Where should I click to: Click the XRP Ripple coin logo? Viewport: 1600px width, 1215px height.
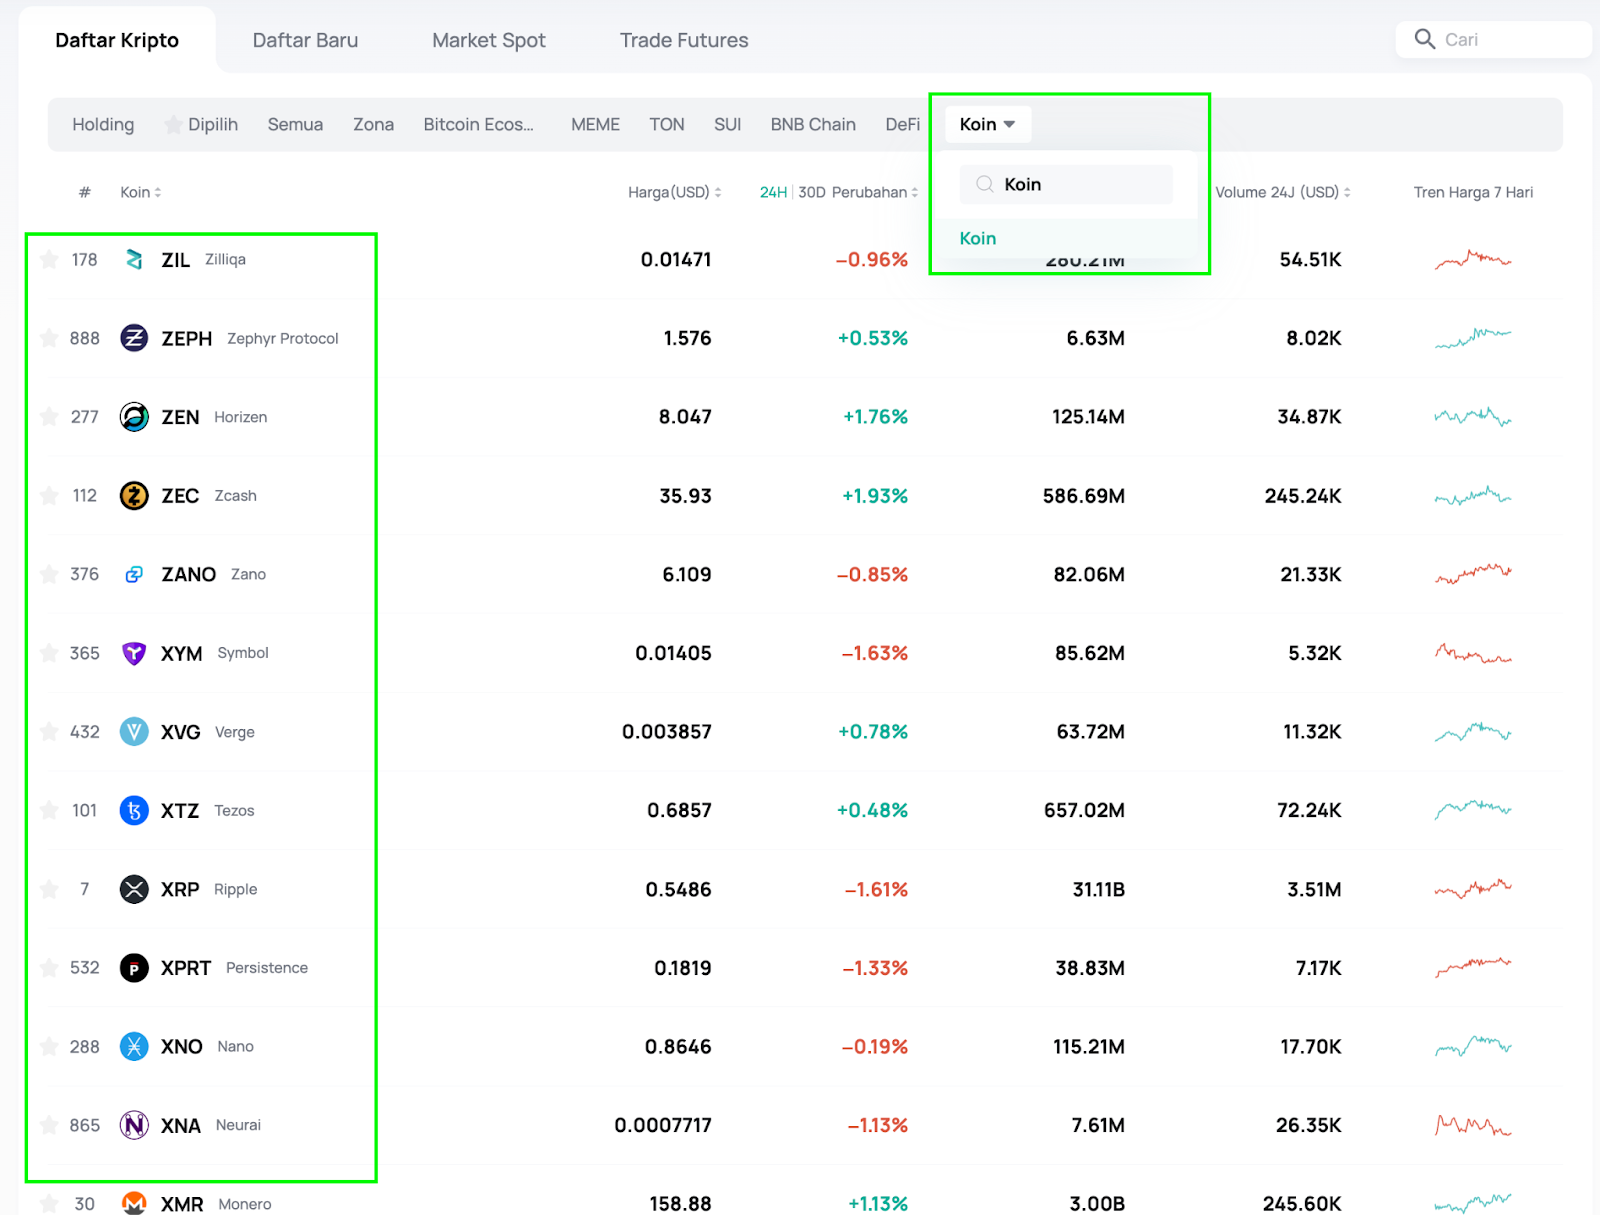pos(134,889)
